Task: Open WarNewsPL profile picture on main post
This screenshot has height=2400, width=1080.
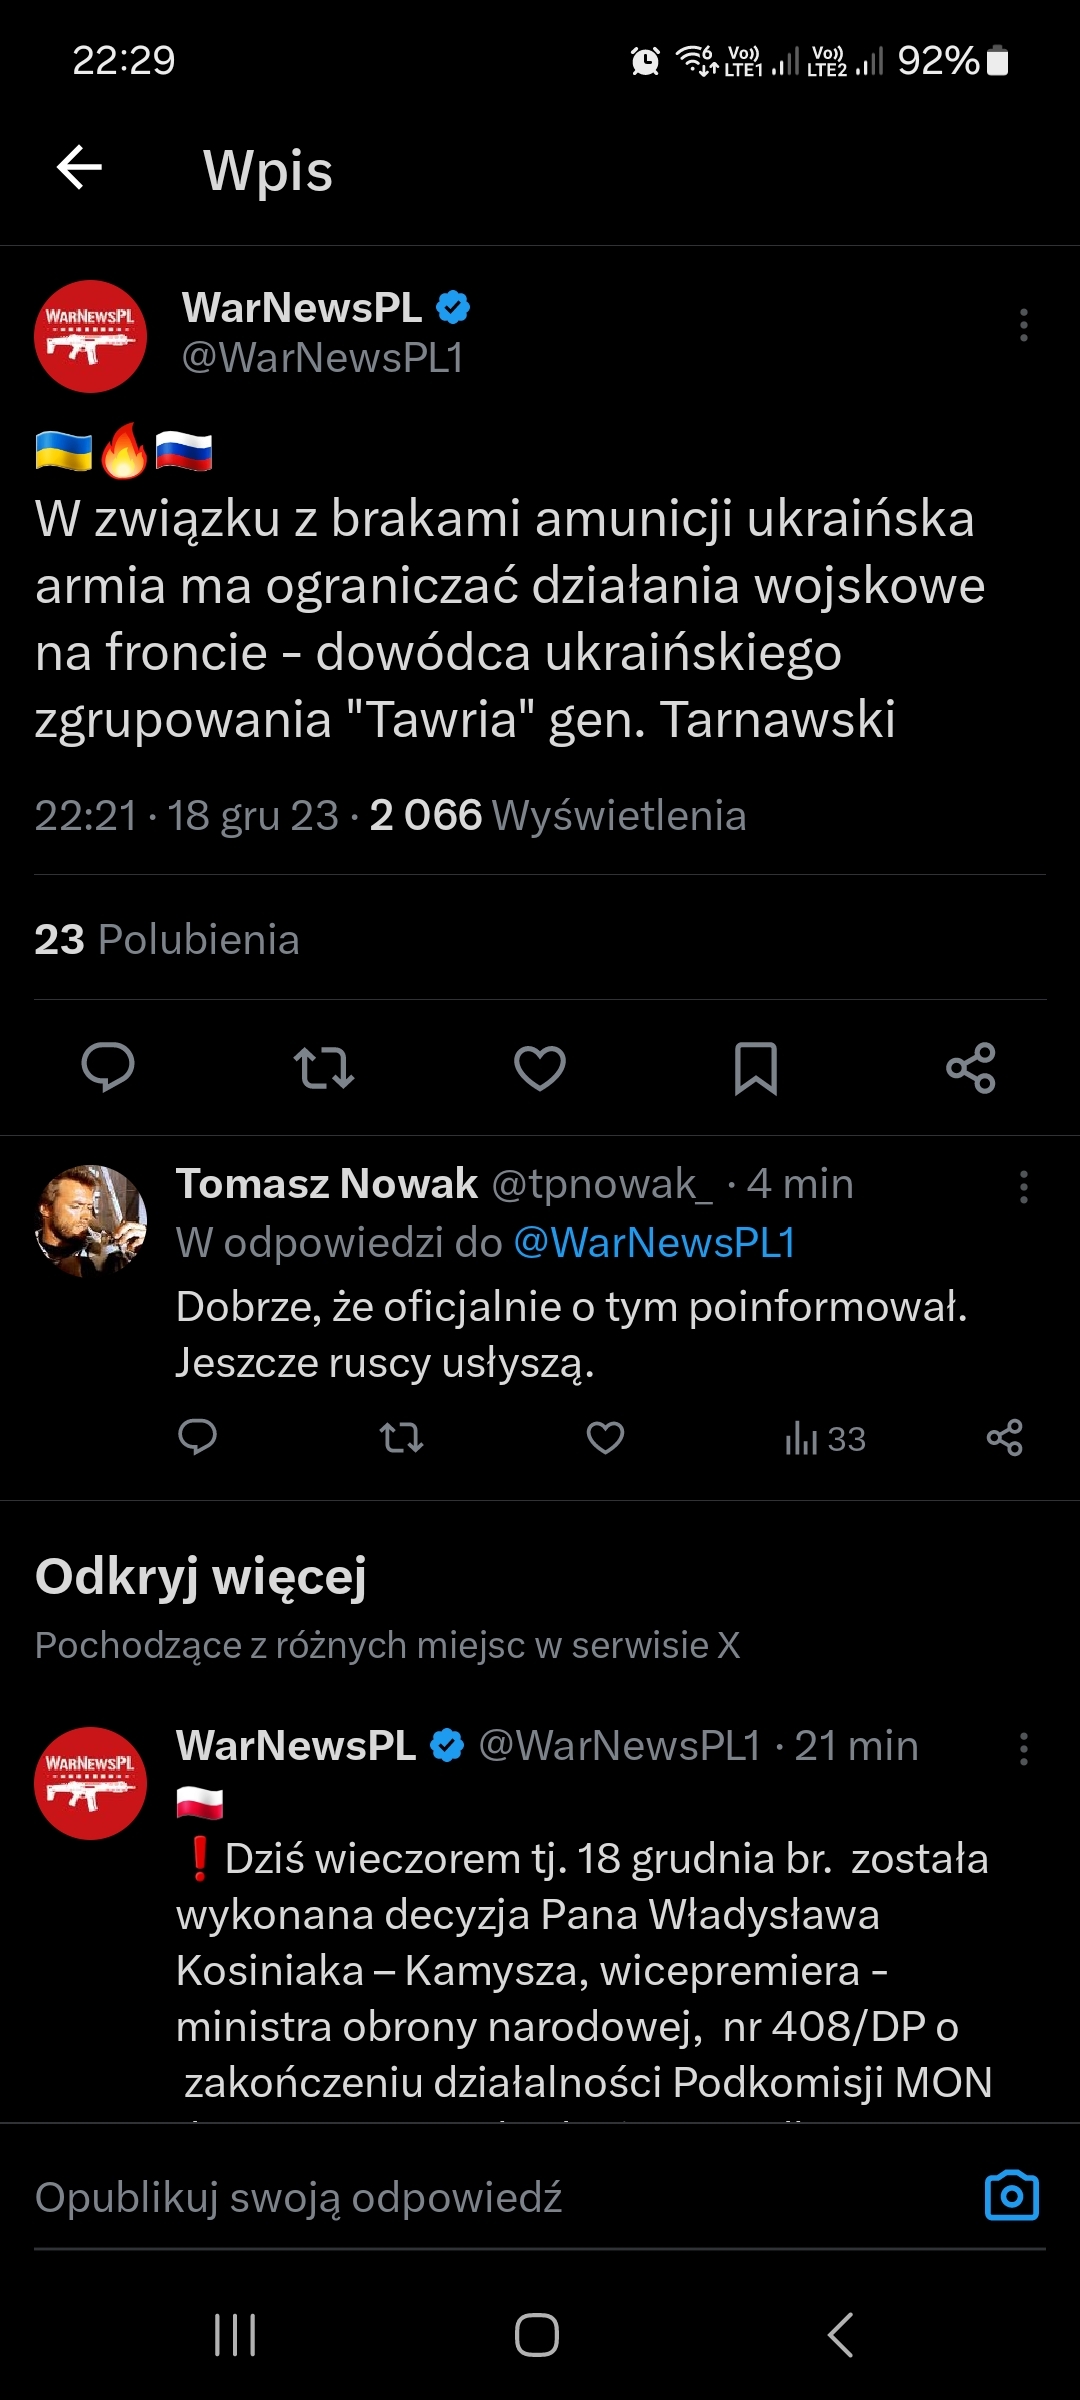Action: click(x=90, y=336)
